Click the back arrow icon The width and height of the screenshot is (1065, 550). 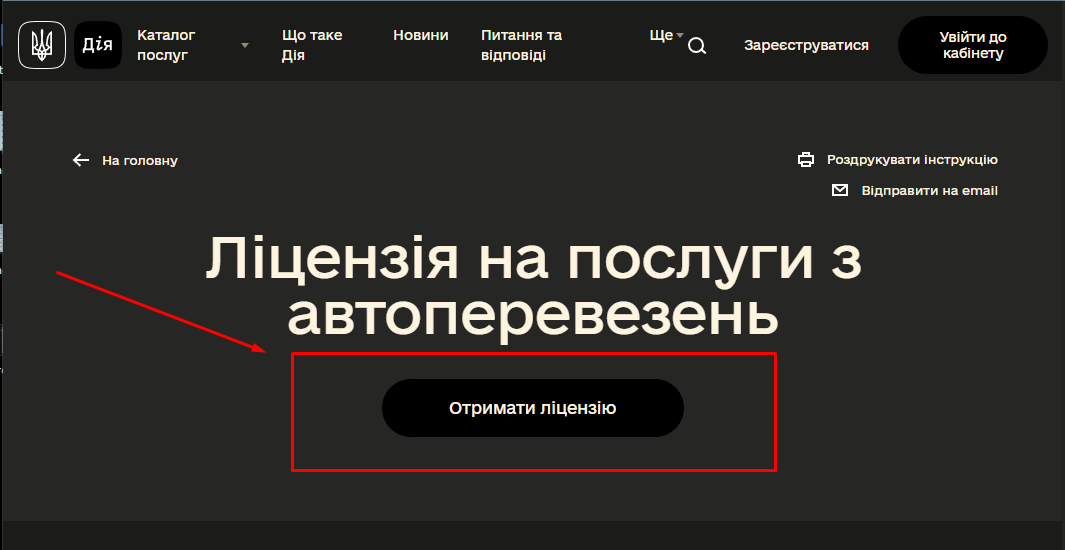pyautogui.click(x=81, y=160)
